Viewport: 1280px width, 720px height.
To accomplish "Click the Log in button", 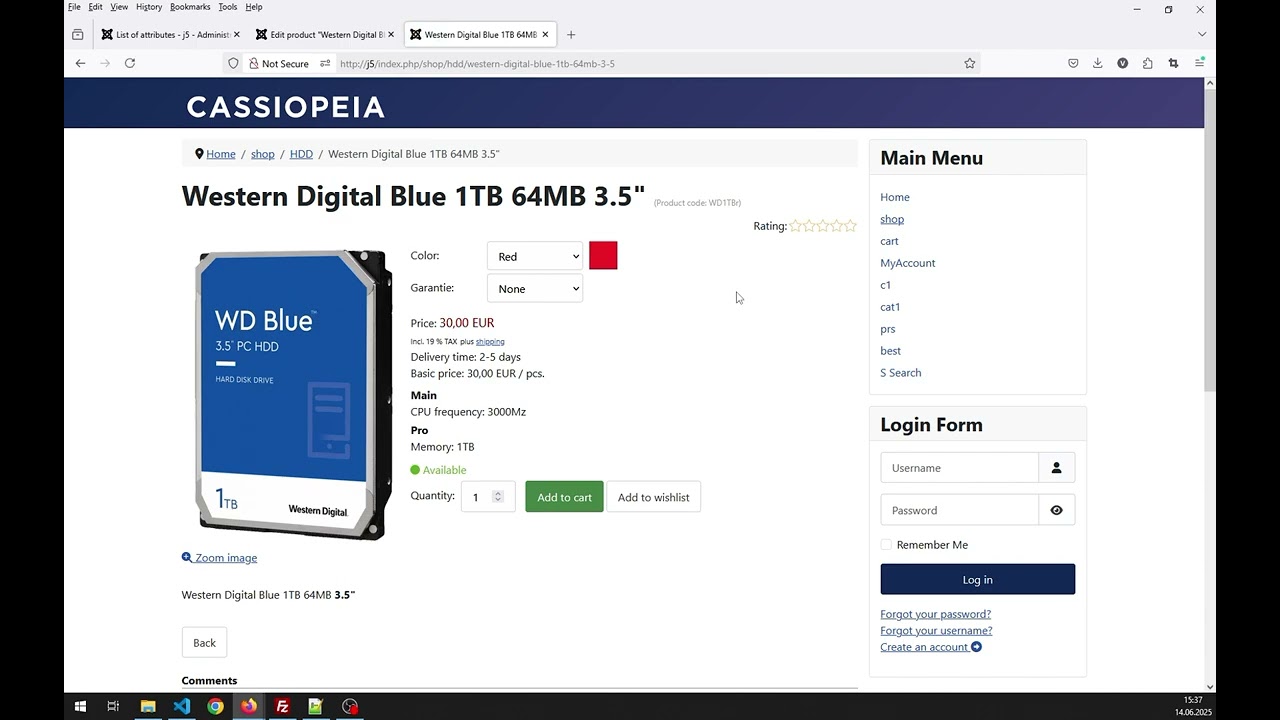I will pyautogui.click(x=978, y=580).
